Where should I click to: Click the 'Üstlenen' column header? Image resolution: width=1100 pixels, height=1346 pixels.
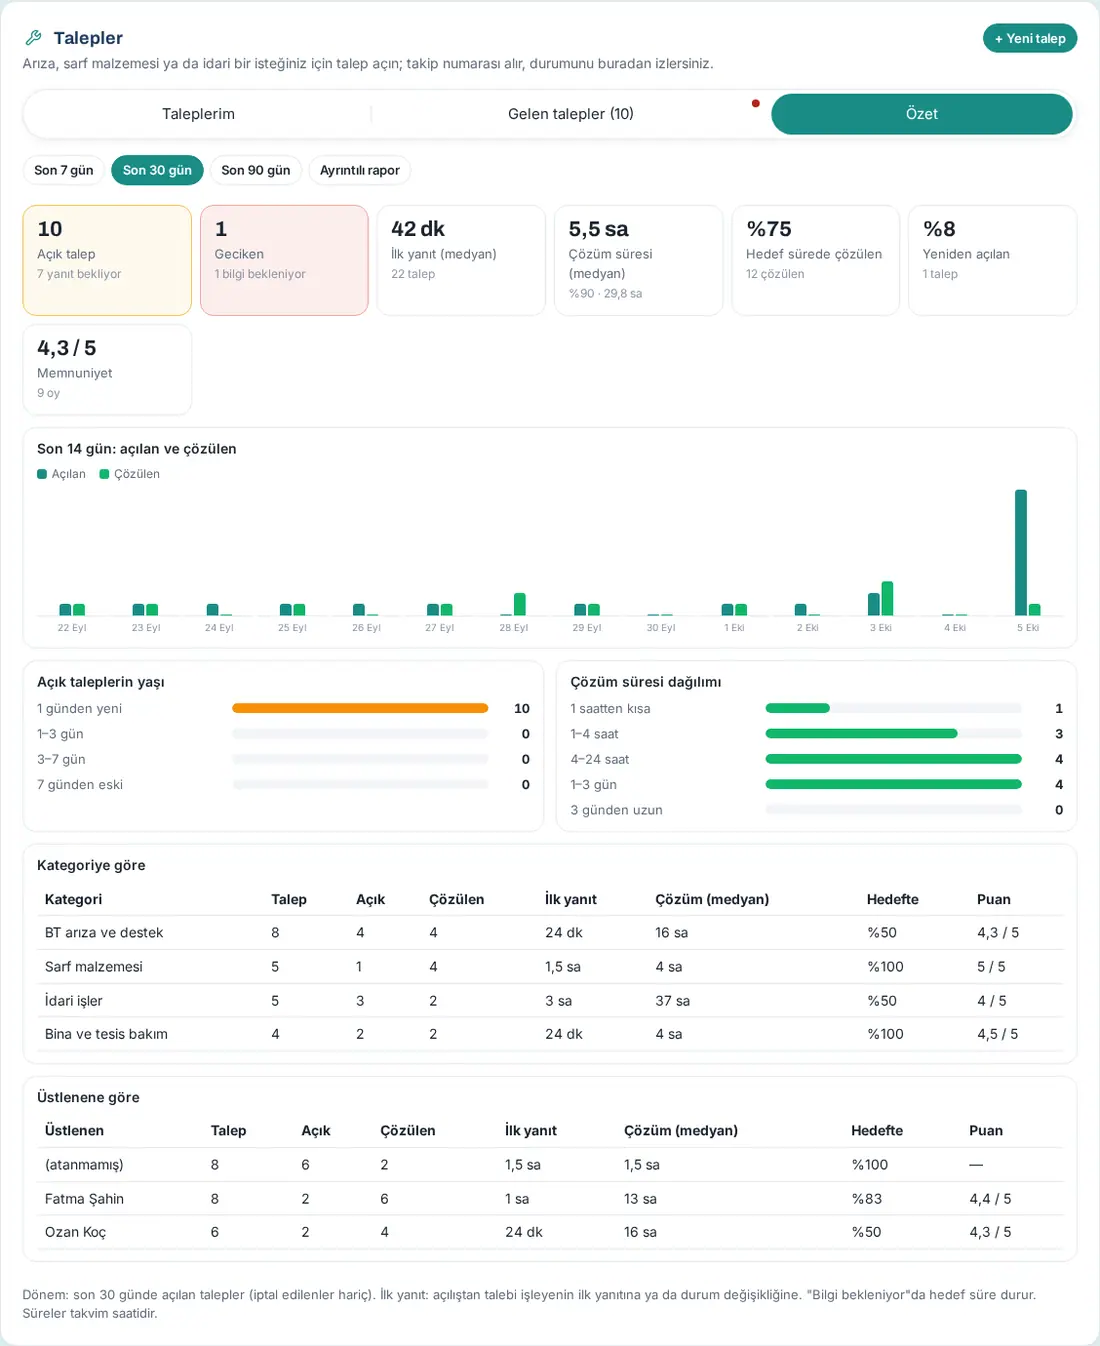[74, 1130]
